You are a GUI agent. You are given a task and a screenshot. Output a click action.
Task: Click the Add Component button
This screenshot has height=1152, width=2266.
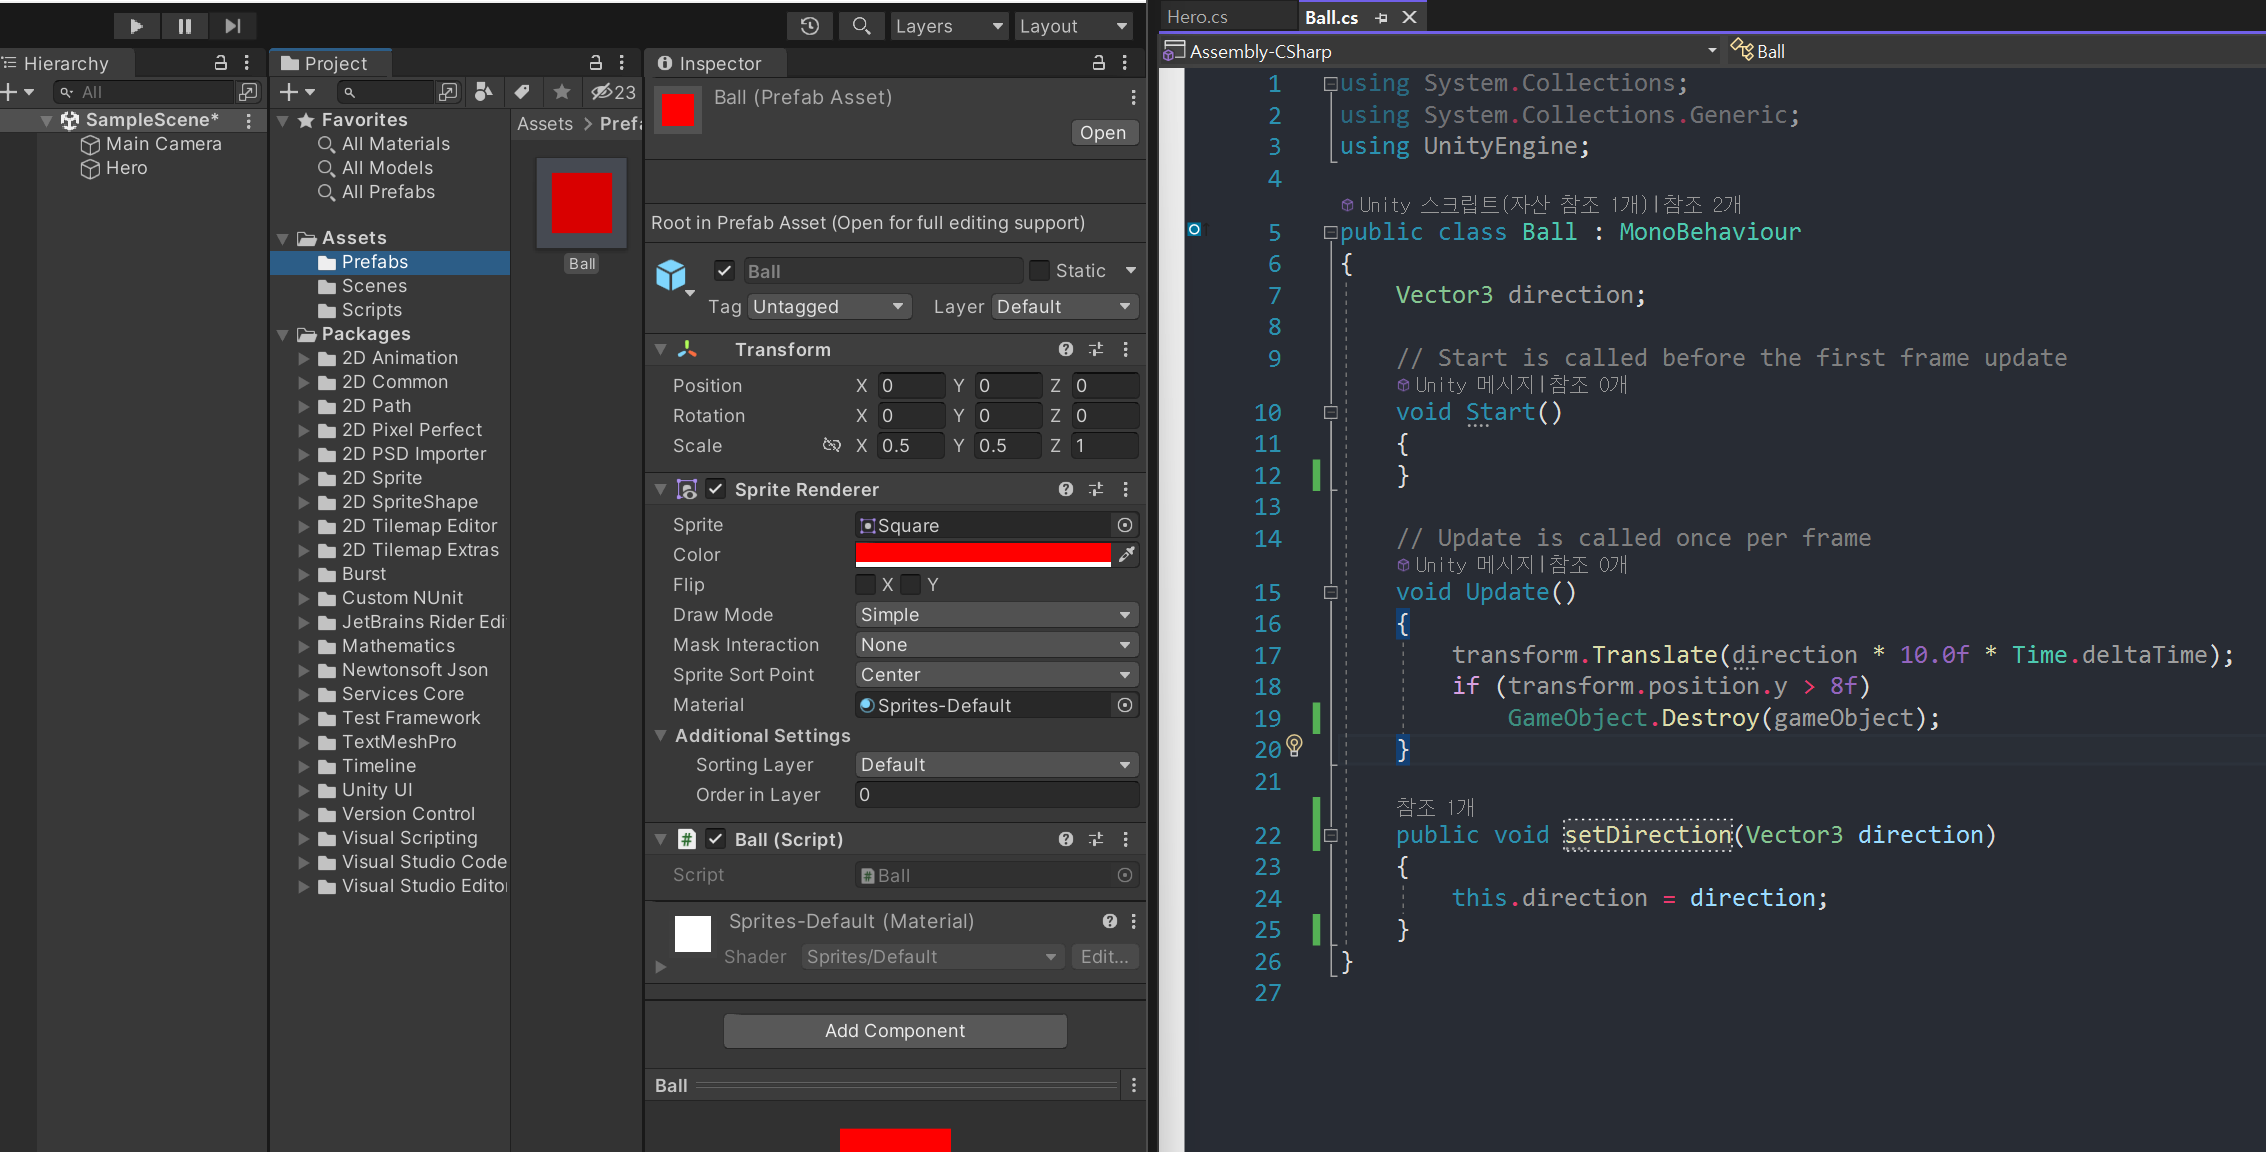point(895,1031)
